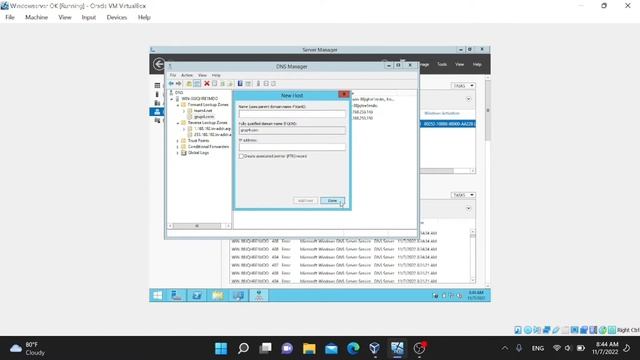640x360 pixels.
Task: Collapse Reverse Lookup Zones node
Action: click(178, 123)
